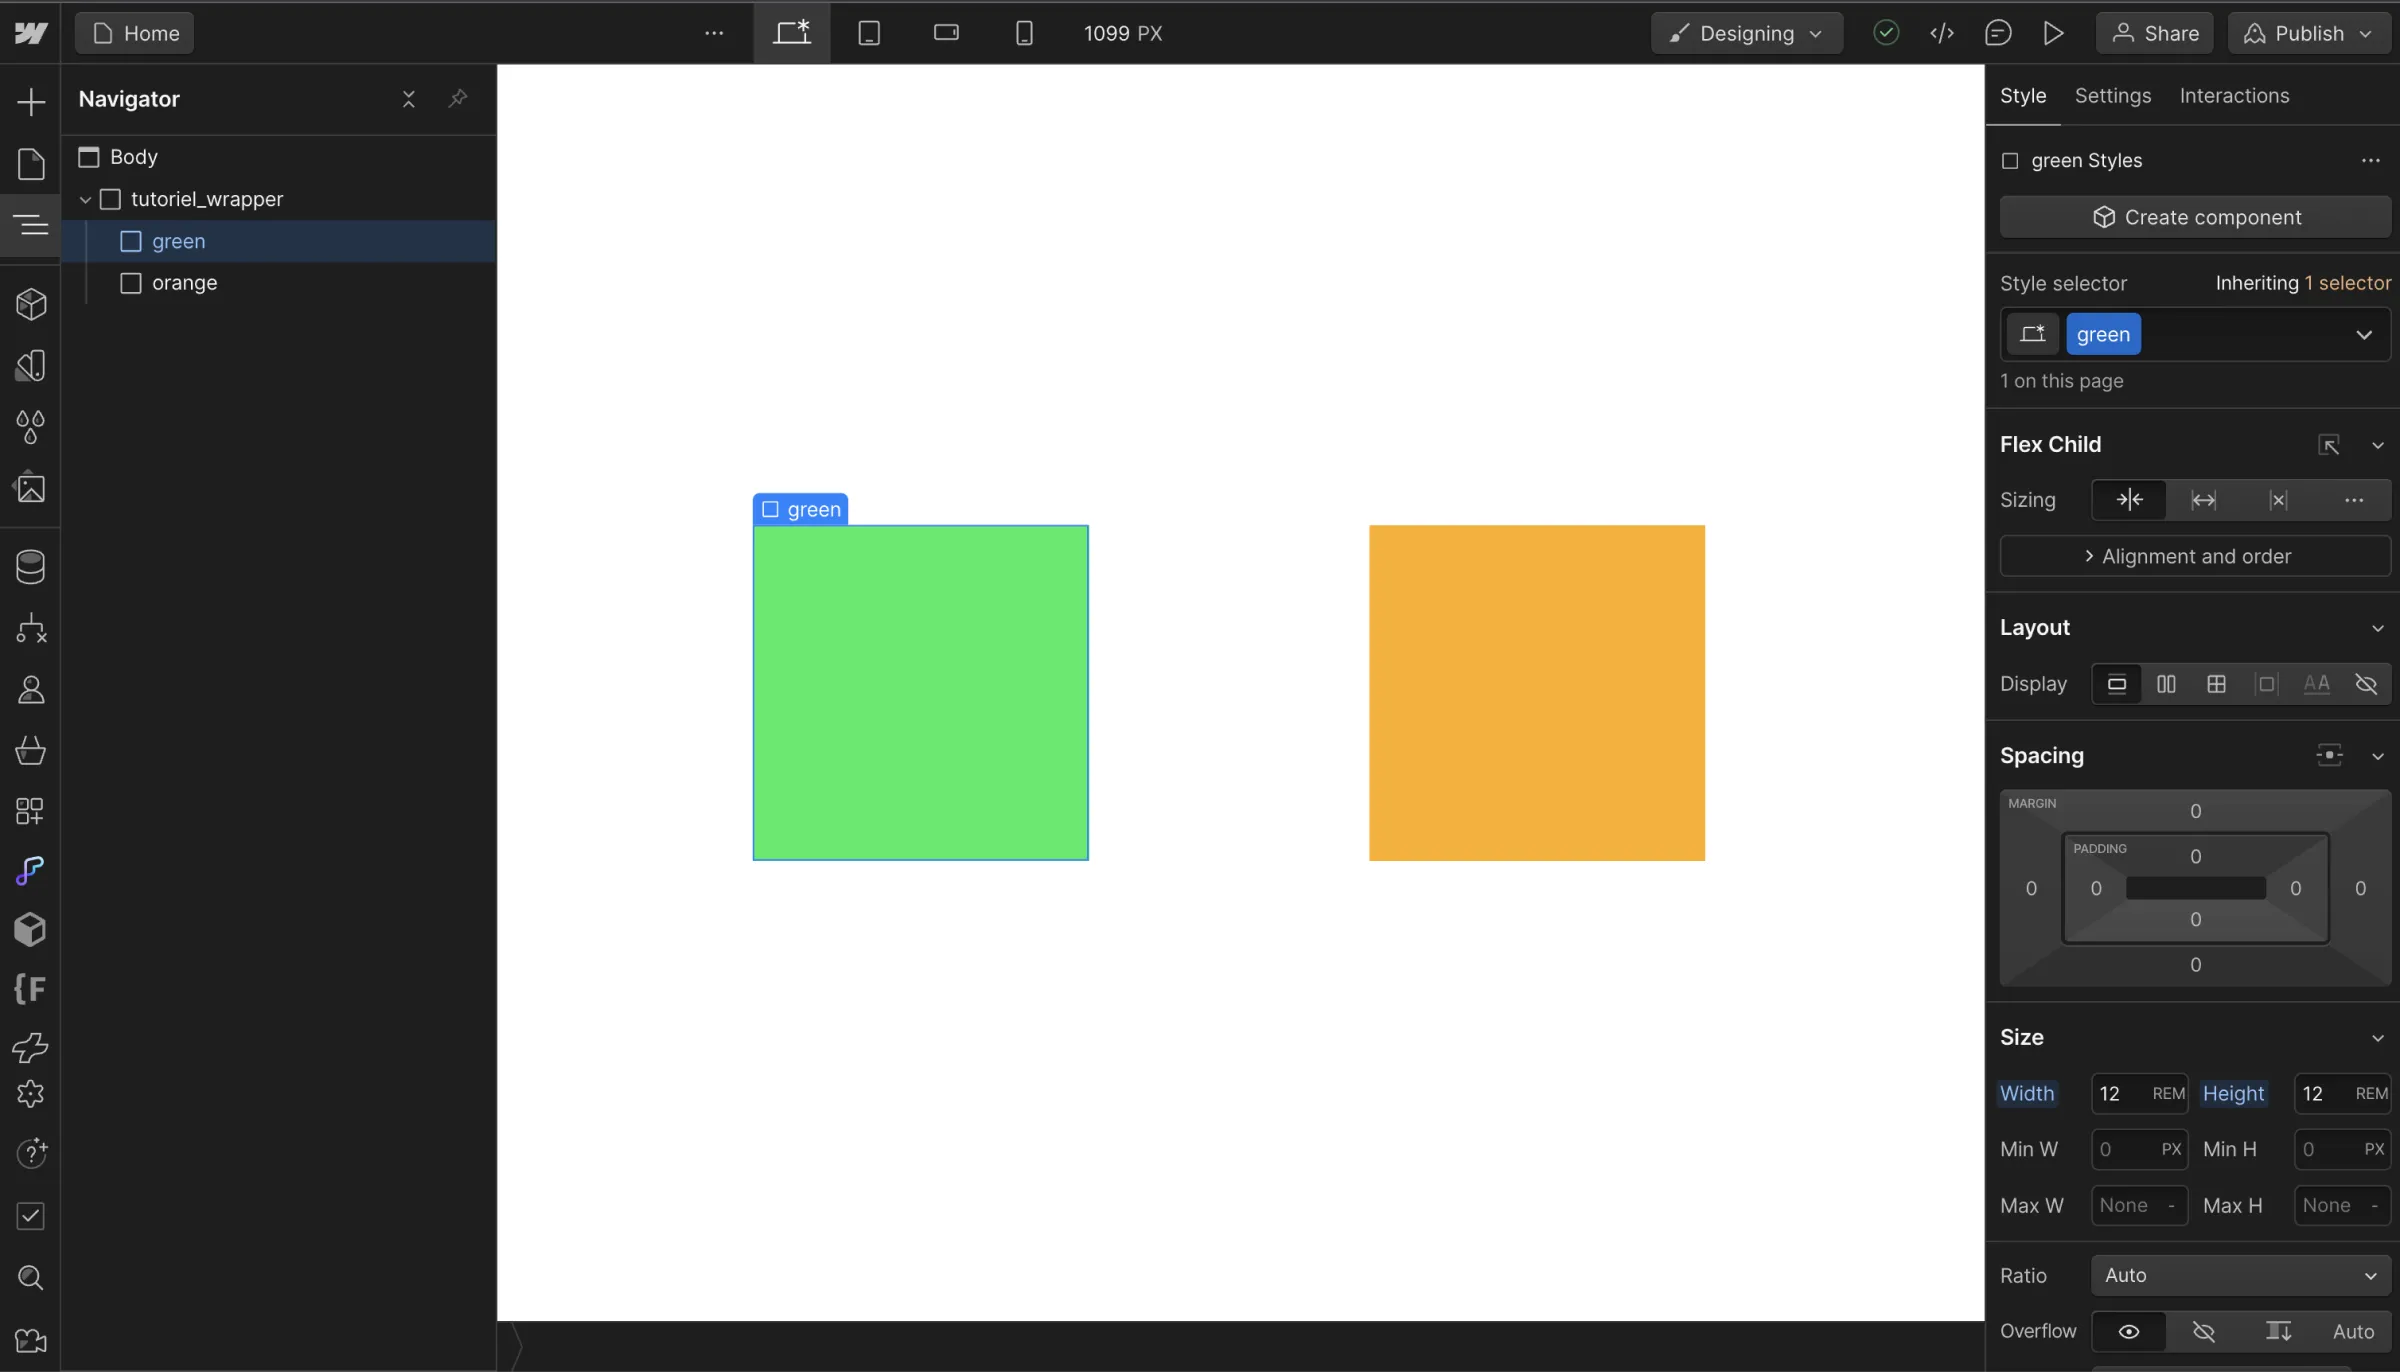2400x1372 pixels.
Task: Open the Pages panel
Action: point(31,164)
